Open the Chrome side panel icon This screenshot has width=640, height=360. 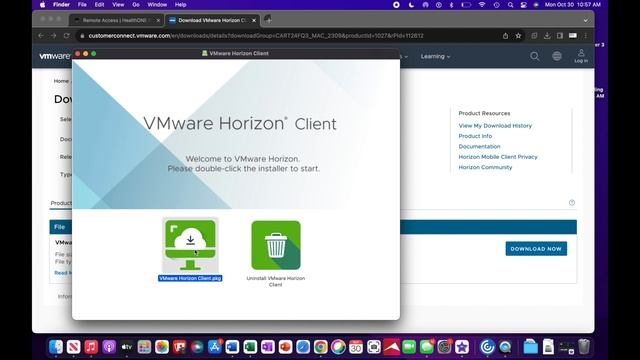pyautogui.click(x=560, y=36)
